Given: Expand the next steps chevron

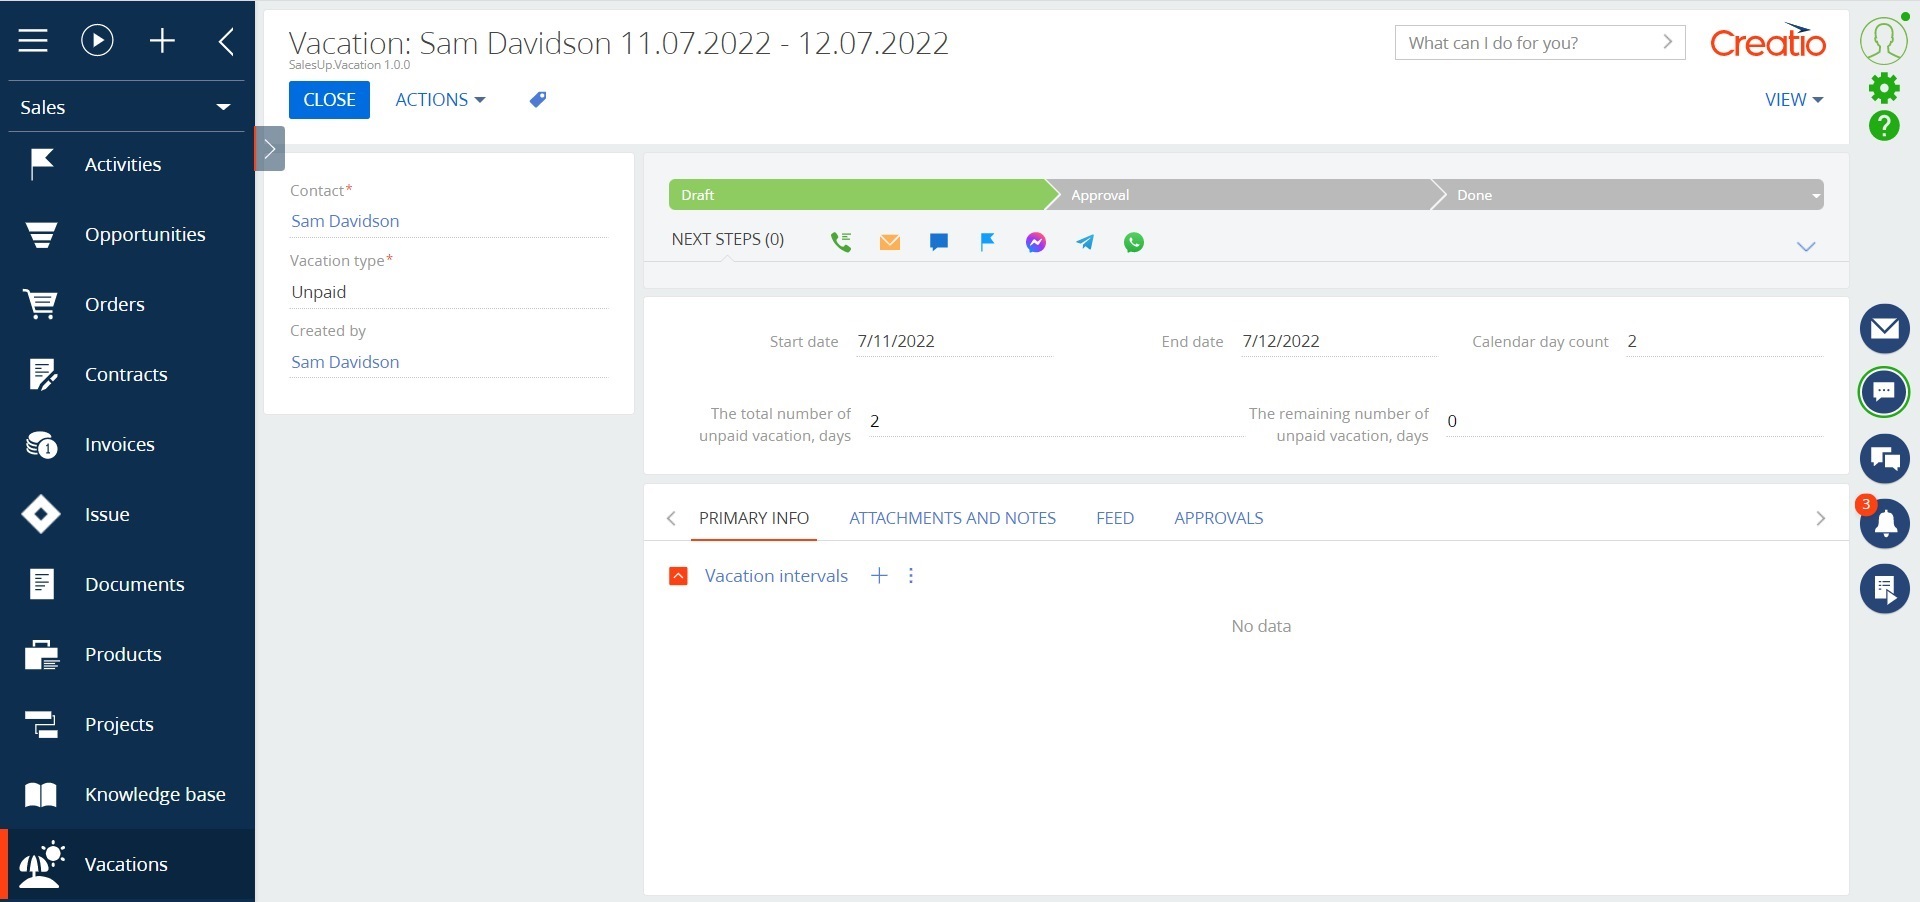Looking at the screenshot, I should [x=1806, y=247].
